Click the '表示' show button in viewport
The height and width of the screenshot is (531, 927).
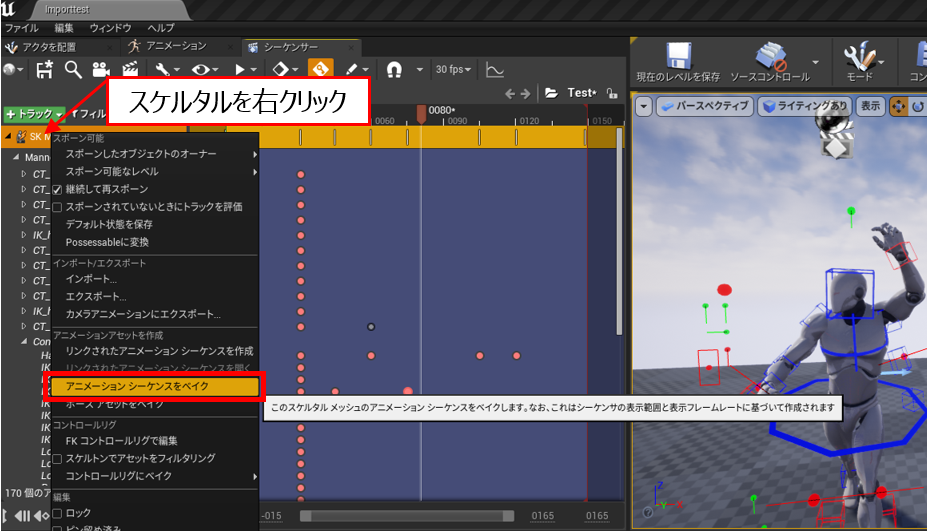(x=870, y=106)
